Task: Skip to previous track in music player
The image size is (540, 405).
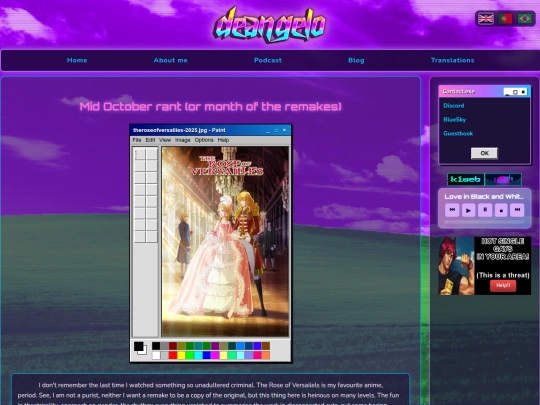Action: click(x=452, y=210)
